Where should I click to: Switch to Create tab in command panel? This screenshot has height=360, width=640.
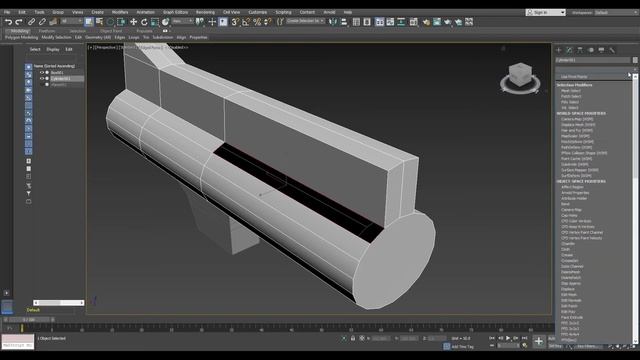tap(559, 50)
